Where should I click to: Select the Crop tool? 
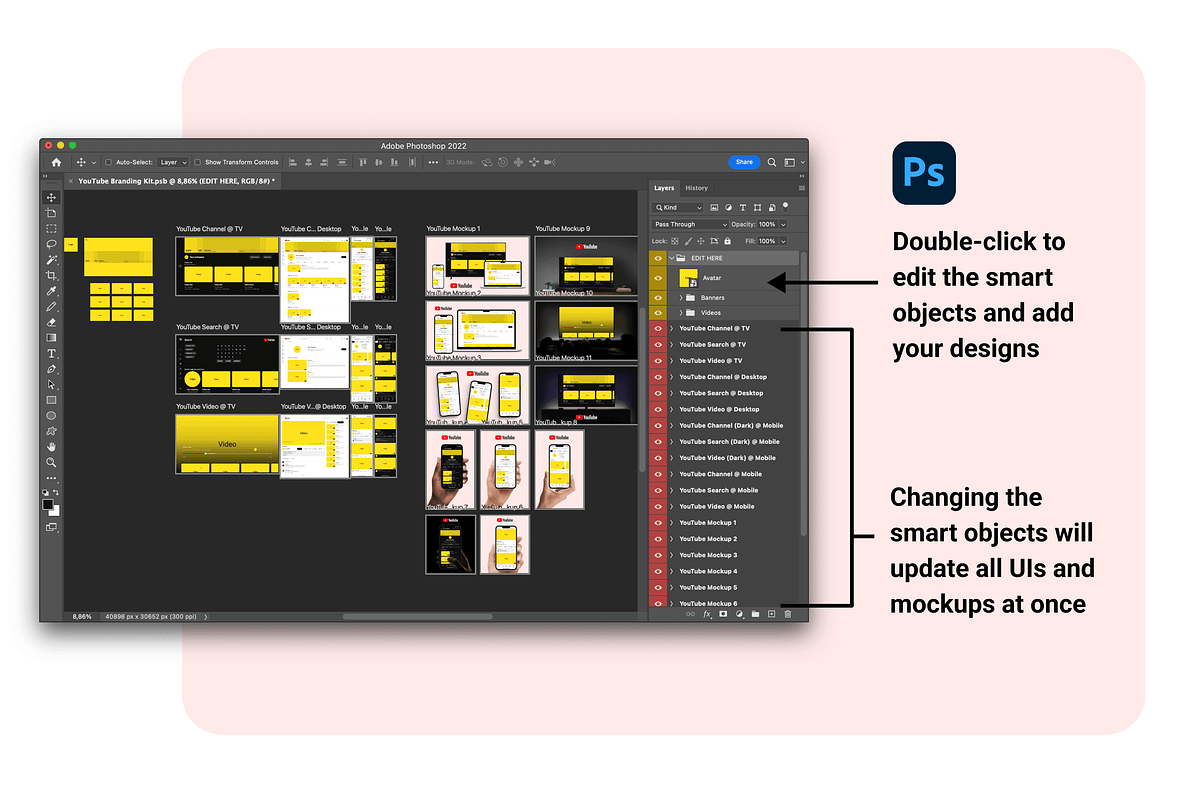click(x=51, y=275)
